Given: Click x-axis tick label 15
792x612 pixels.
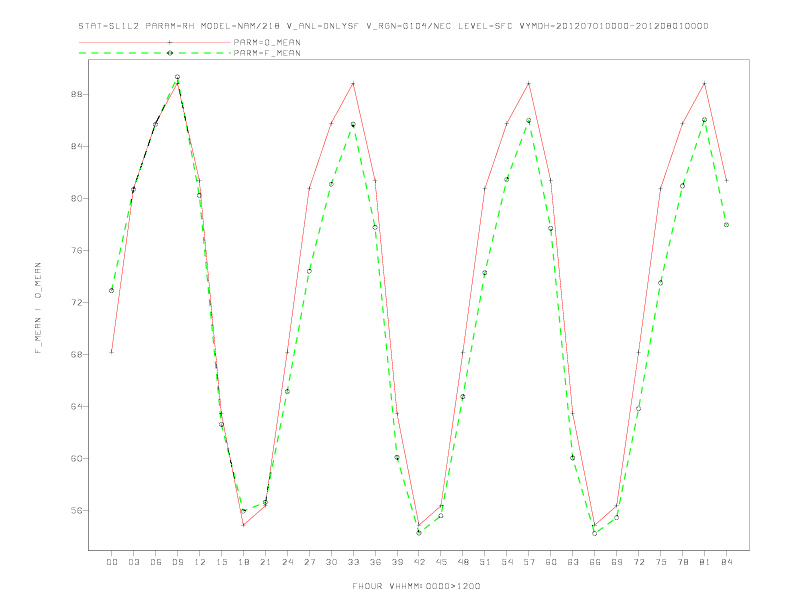Looking at the screenshot, I should (x=221, y=562).
